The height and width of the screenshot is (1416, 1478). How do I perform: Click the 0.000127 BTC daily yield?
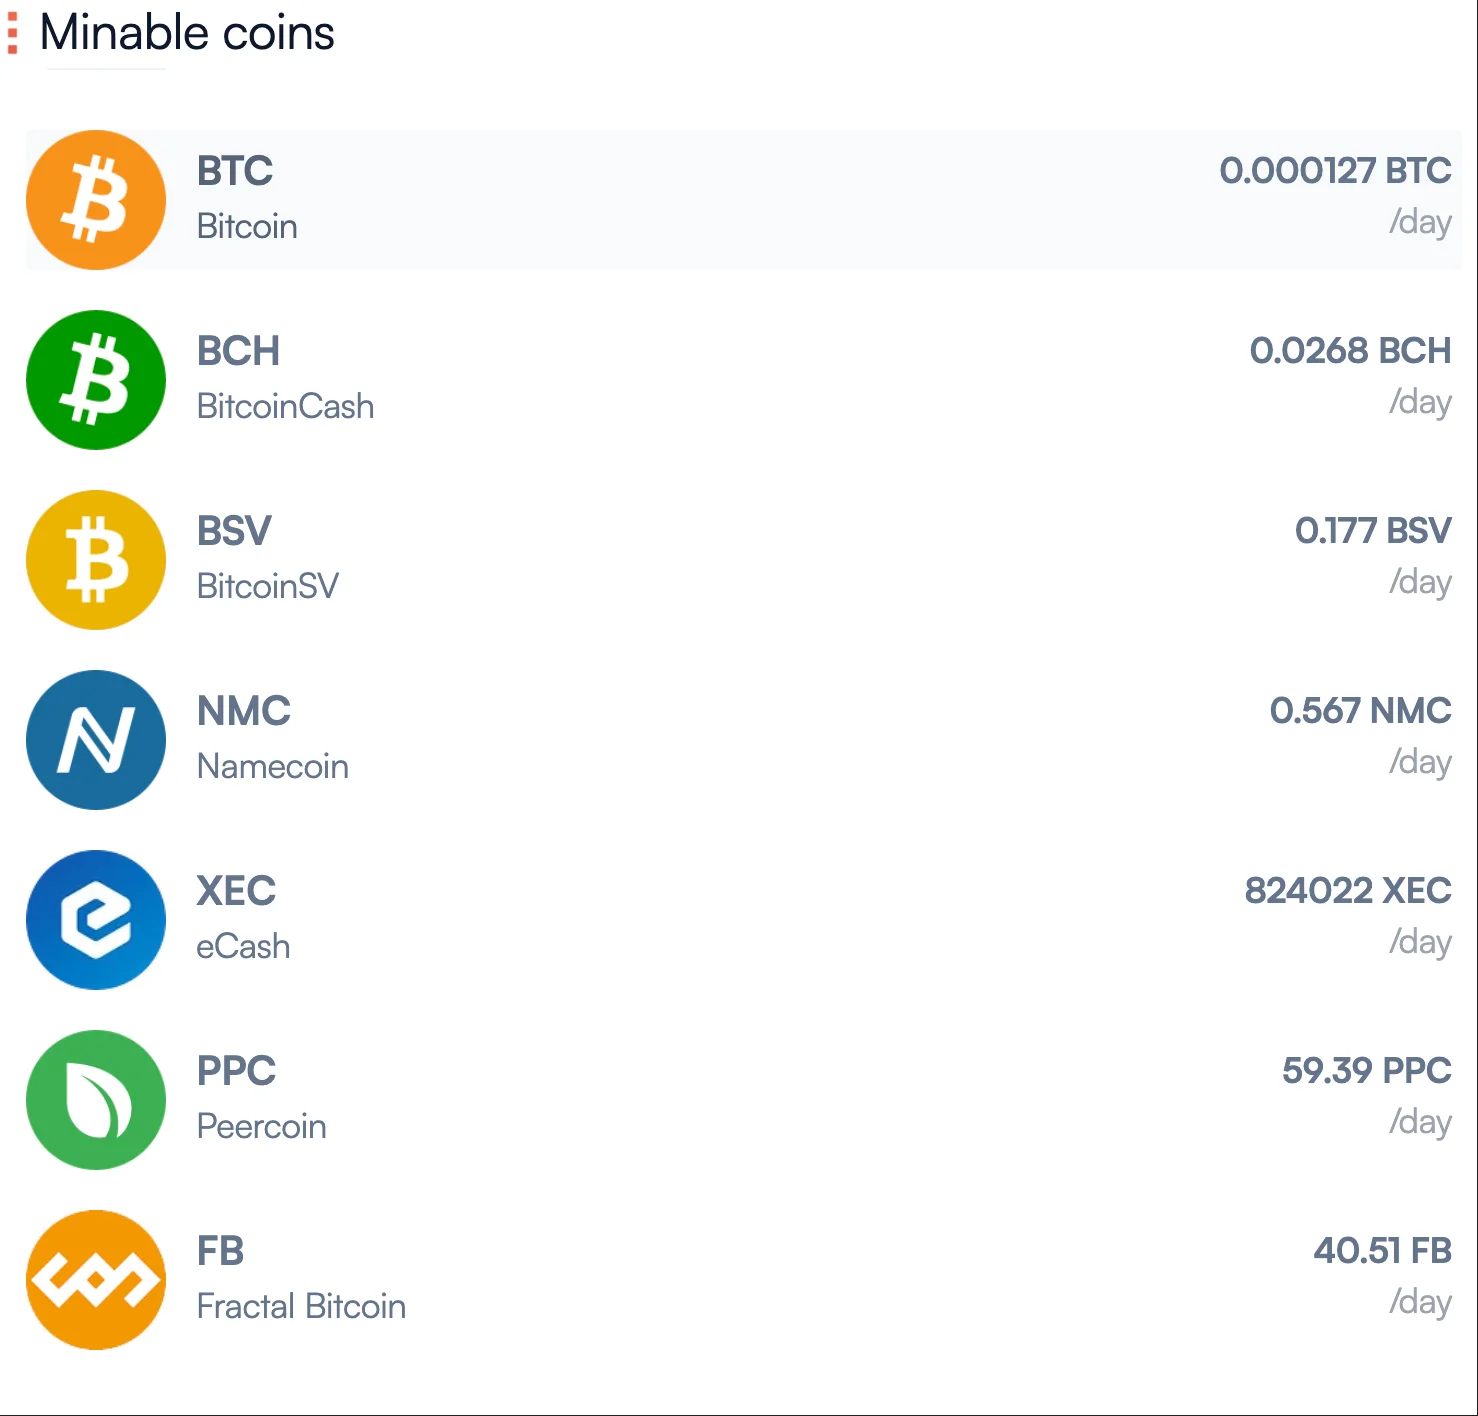click(x=1335, y=171)
